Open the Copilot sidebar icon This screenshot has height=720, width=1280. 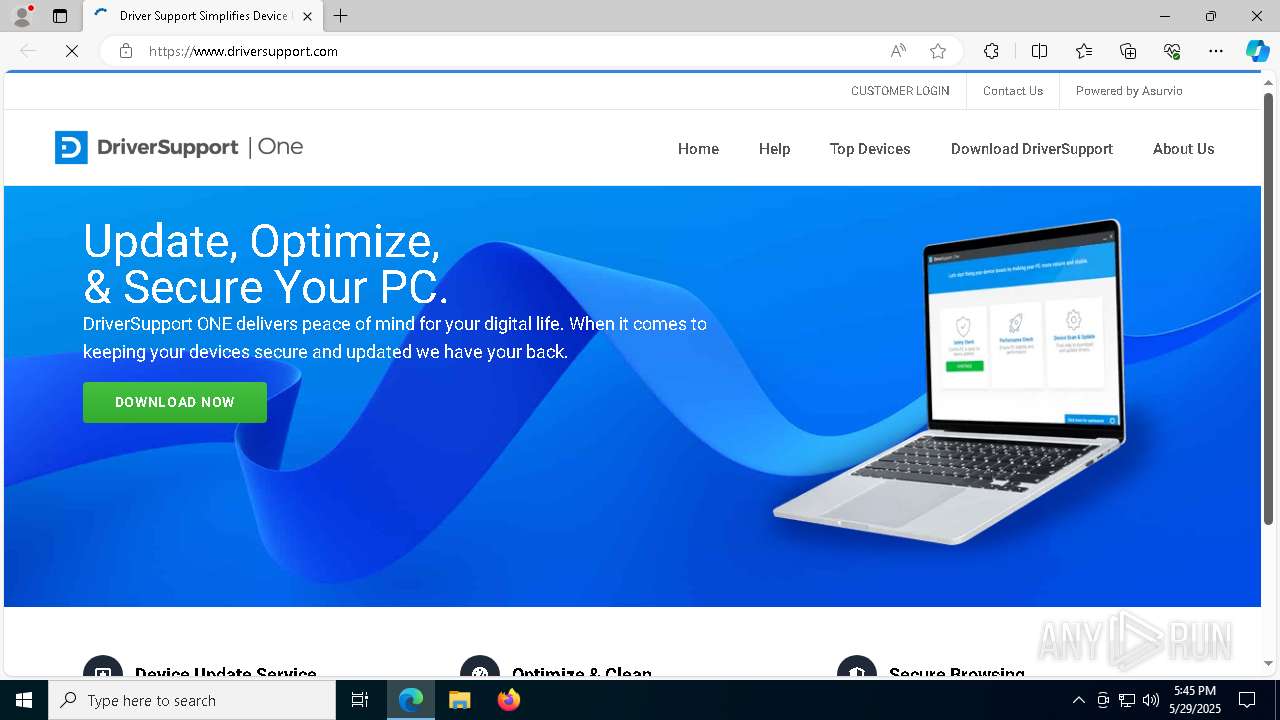pyautogui.click(x=1257, y=51)
